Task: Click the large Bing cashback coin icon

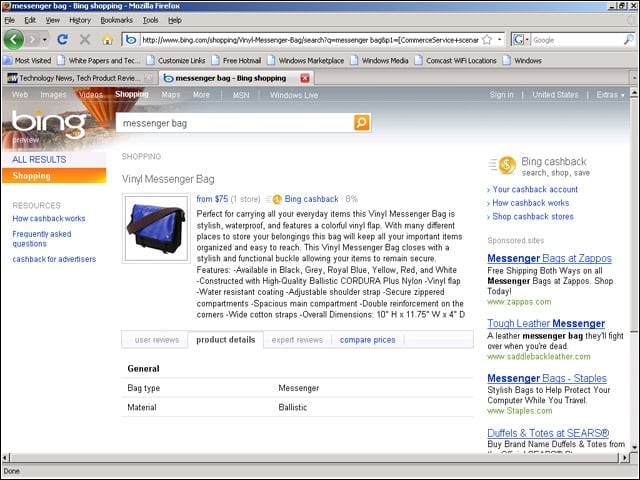Action: tap(507, 165)
